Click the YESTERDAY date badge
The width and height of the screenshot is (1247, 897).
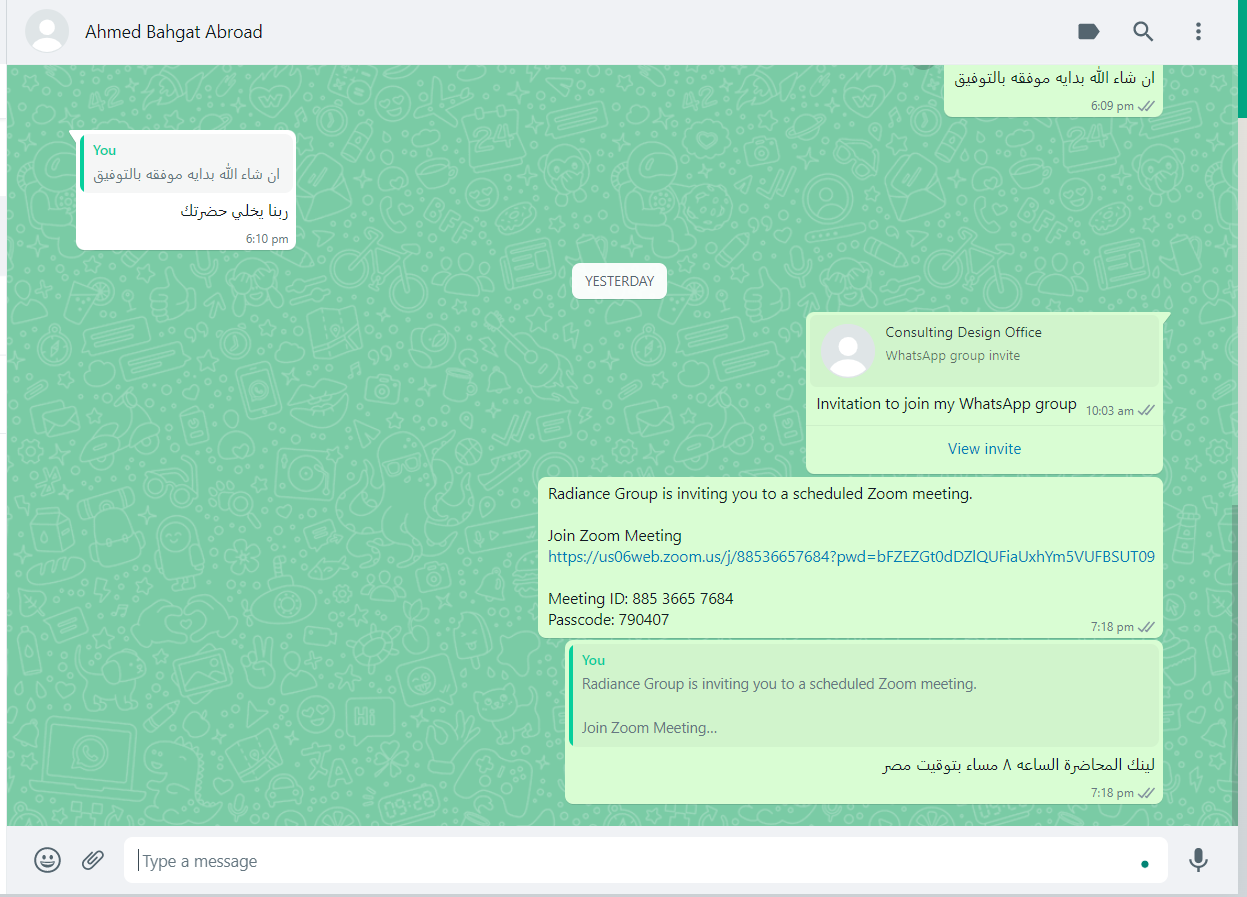click(x=619, y=281)
